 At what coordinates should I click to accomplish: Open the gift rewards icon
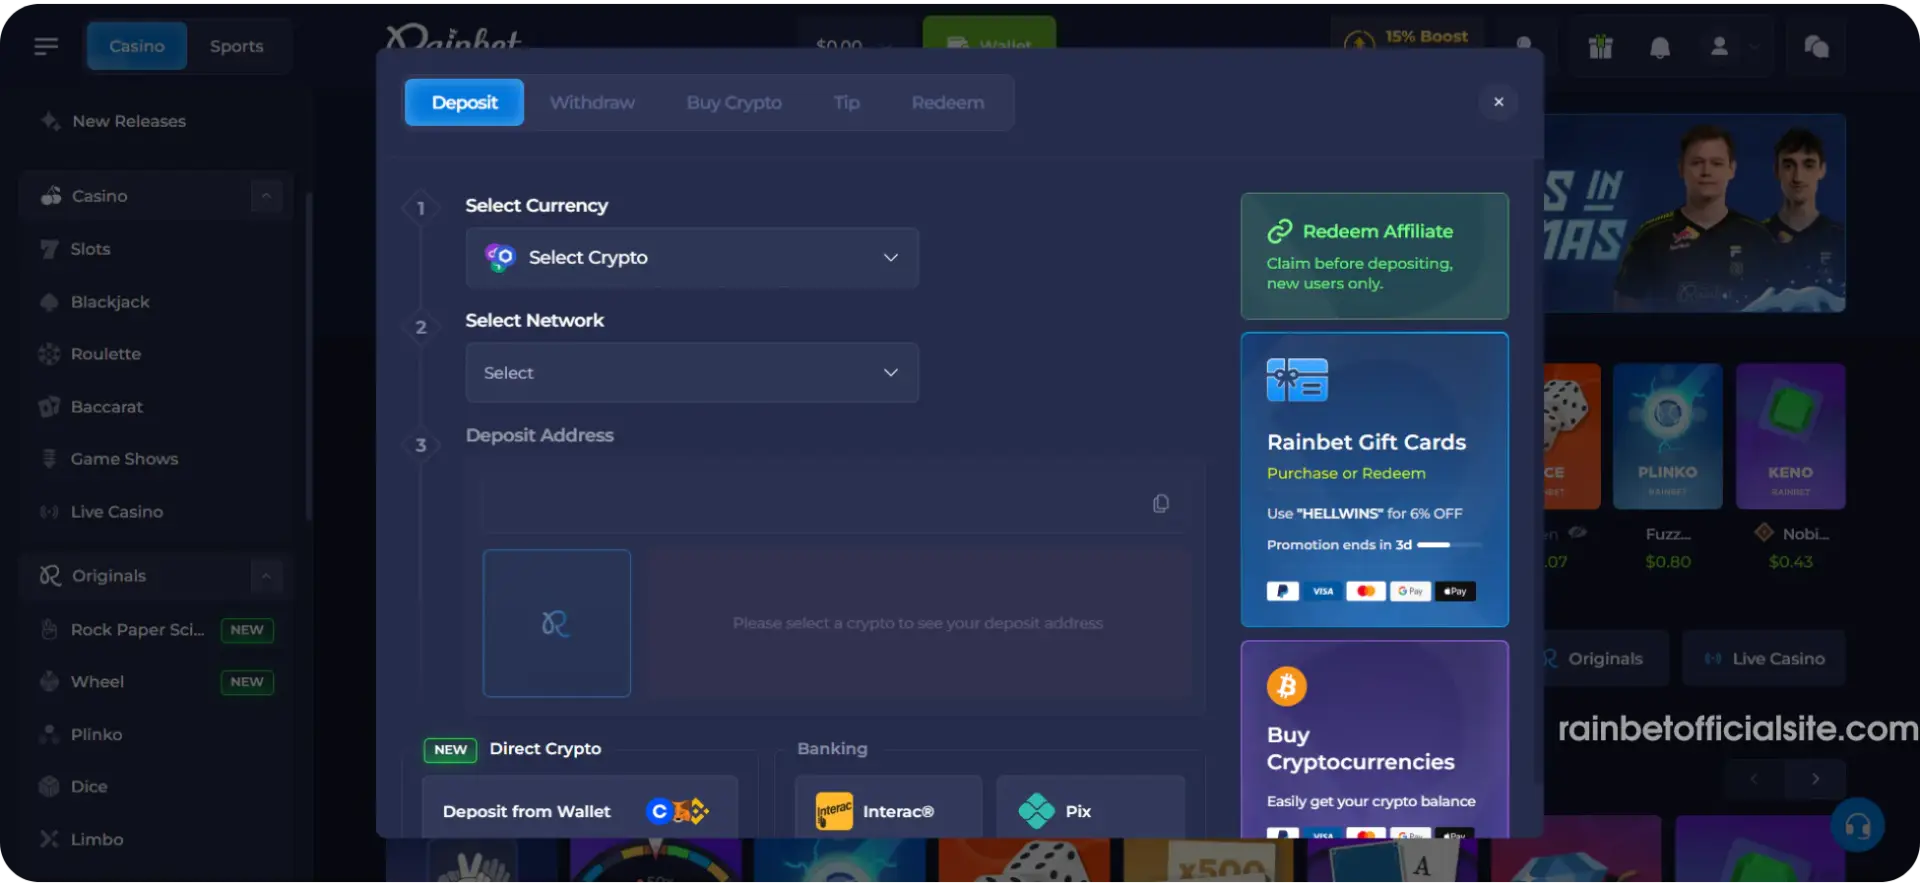pyautogui.click(x=1601, y=46)
